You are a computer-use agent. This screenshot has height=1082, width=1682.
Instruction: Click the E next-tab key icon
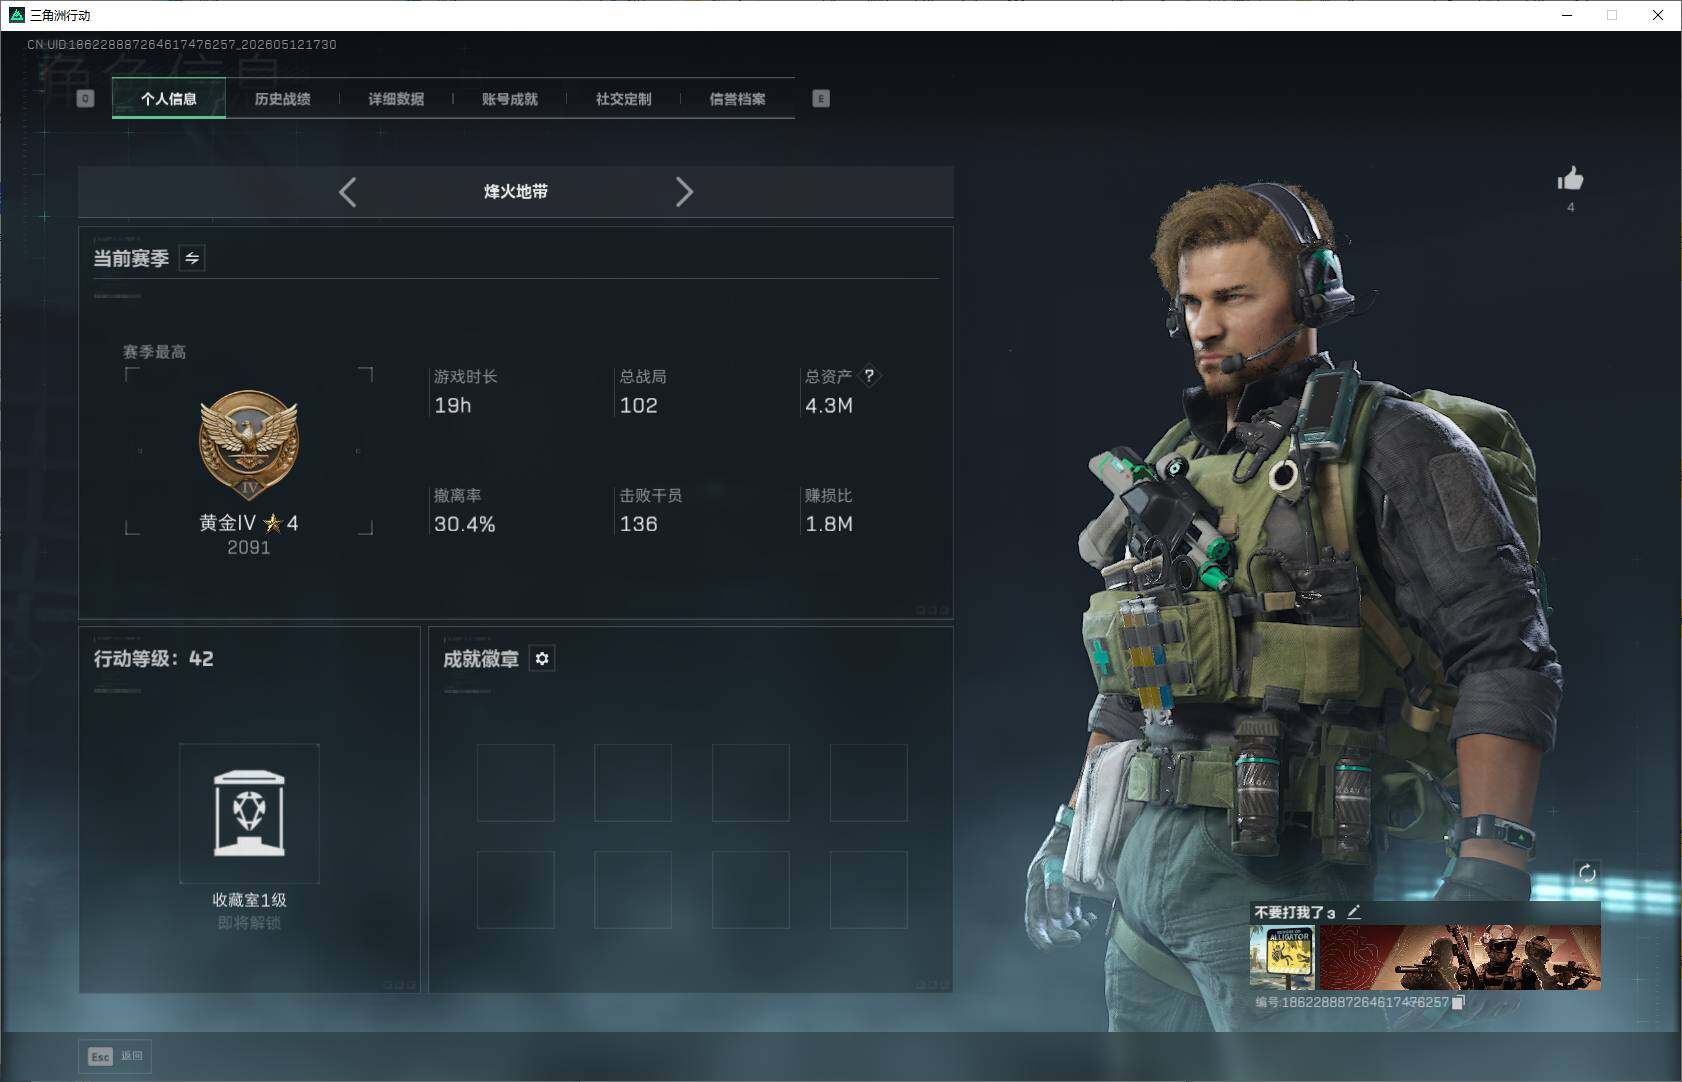tap(821, 98)
